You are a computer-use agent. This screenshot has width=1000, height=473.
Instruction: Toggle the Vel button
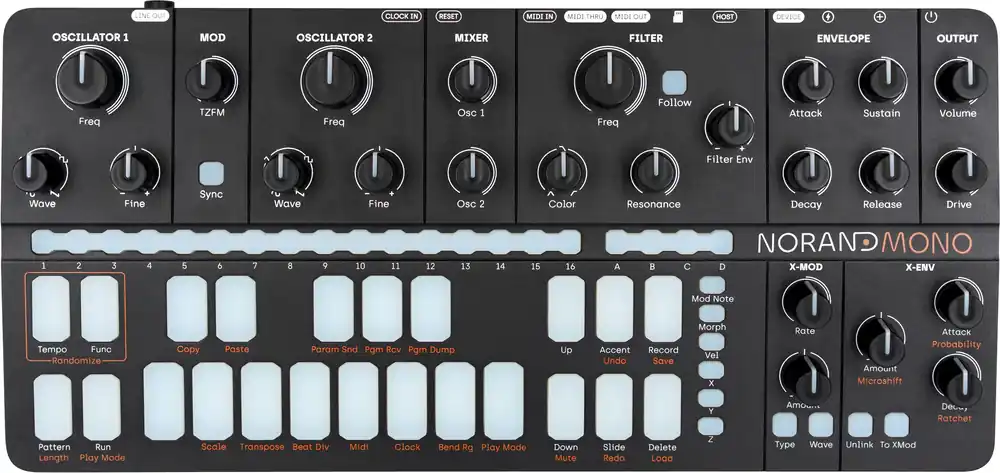point(712,342)
